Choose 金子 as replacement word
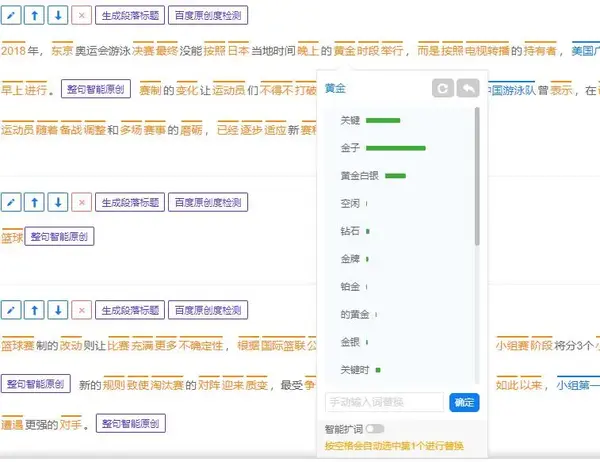600x462 pixels. [x=350, y=148]
